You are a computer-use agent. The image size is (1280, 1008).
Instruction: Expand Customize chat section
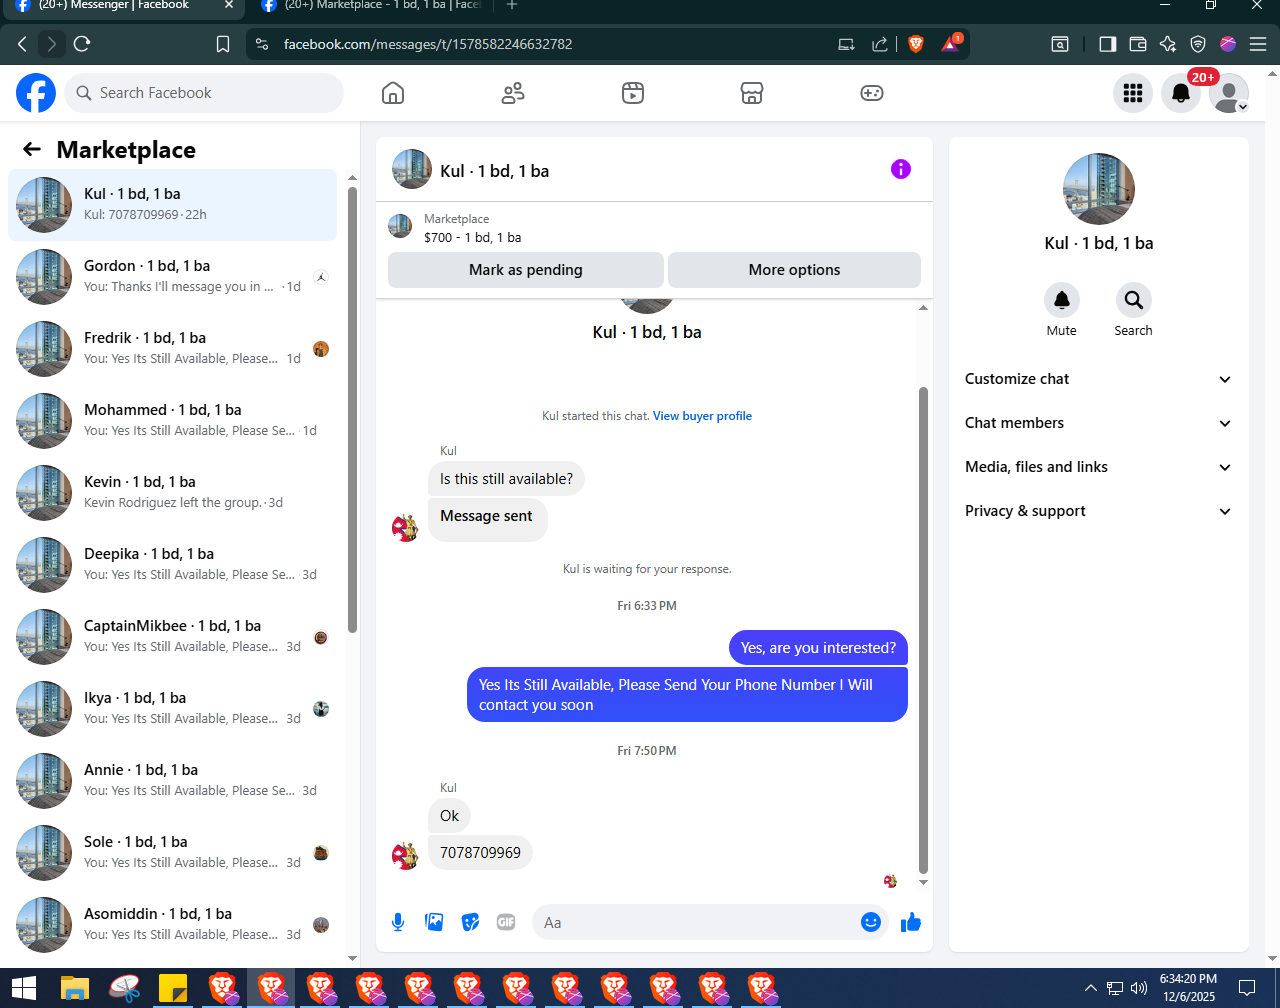pyautogui.click(x=1099, y=379)
